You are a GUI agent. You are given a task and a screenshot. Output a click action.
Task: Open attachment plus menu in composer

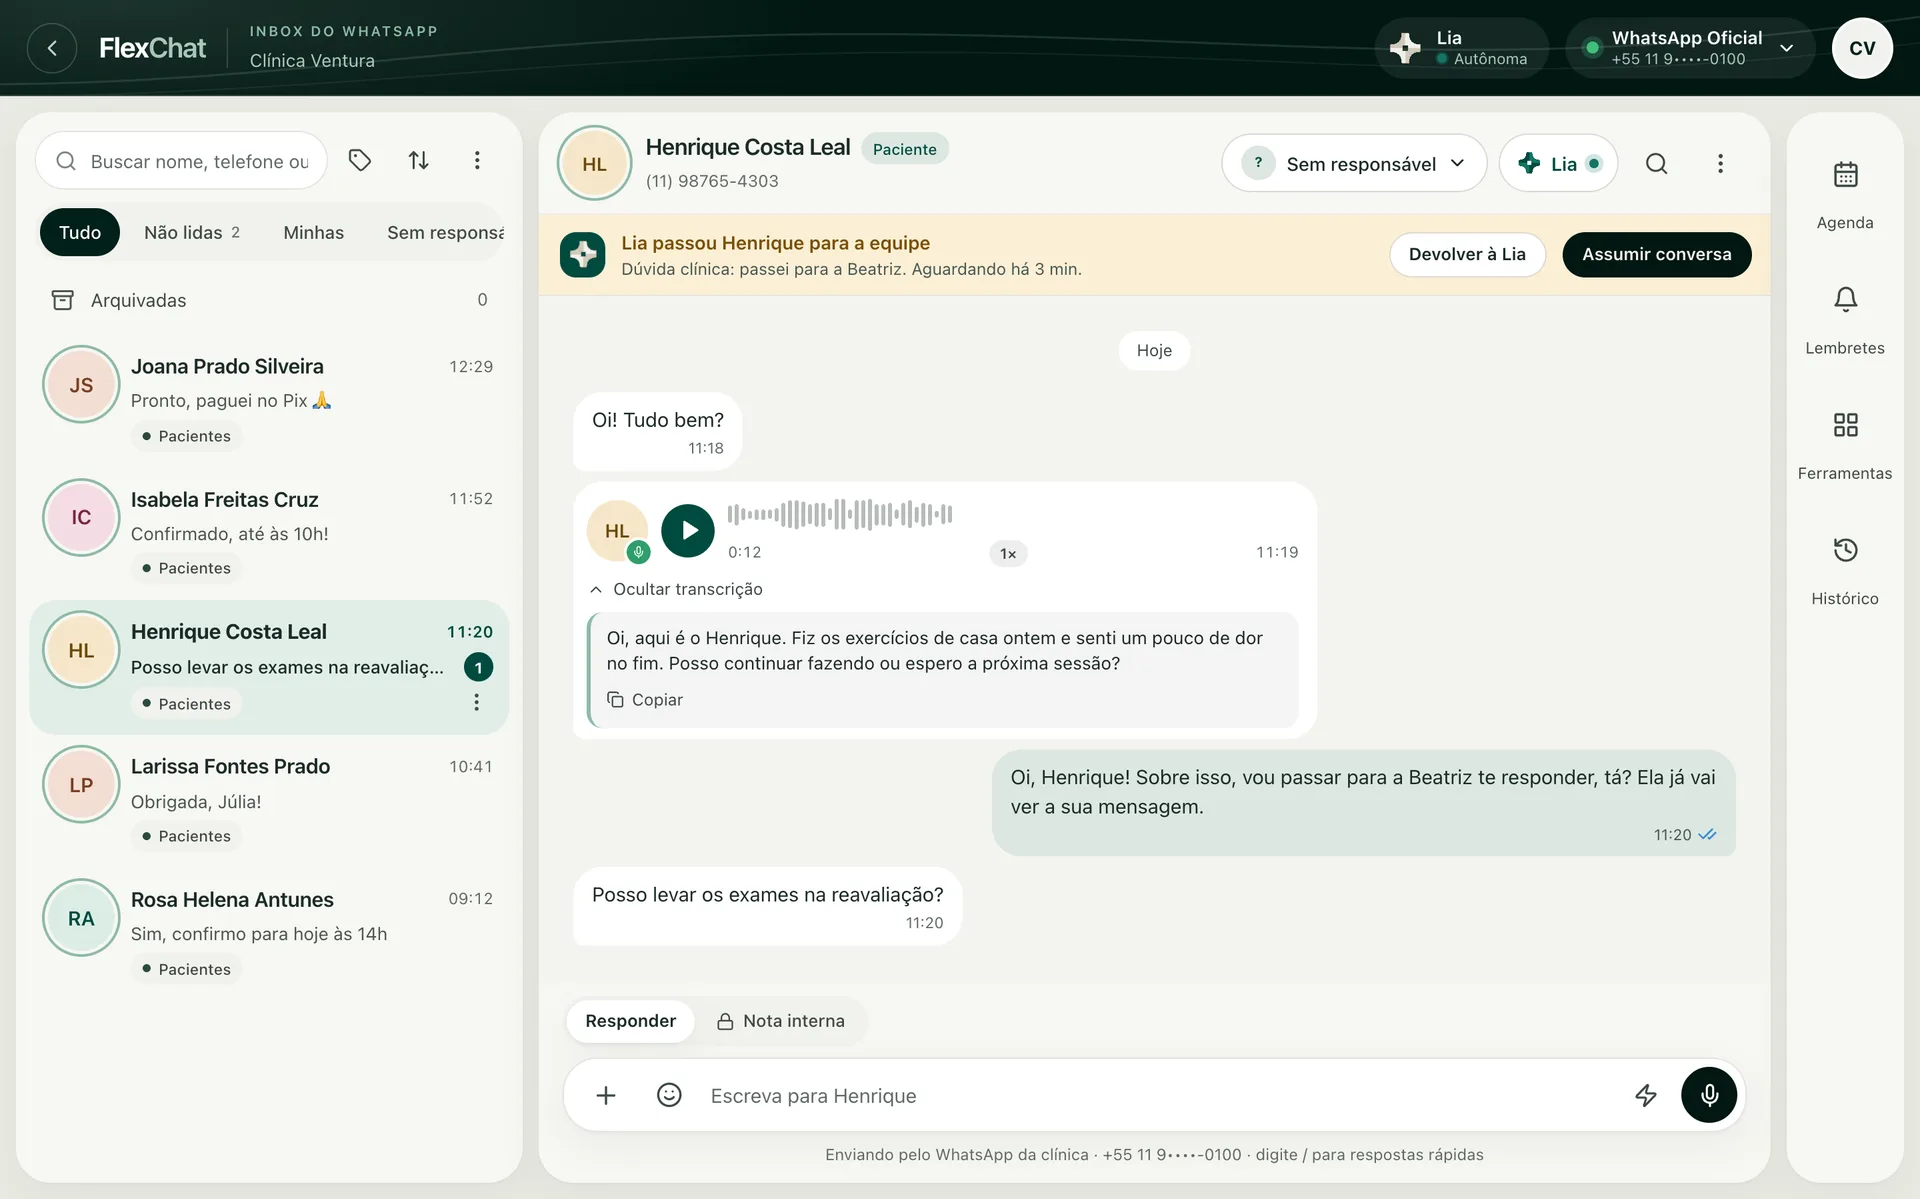(x=606, y=1095)
